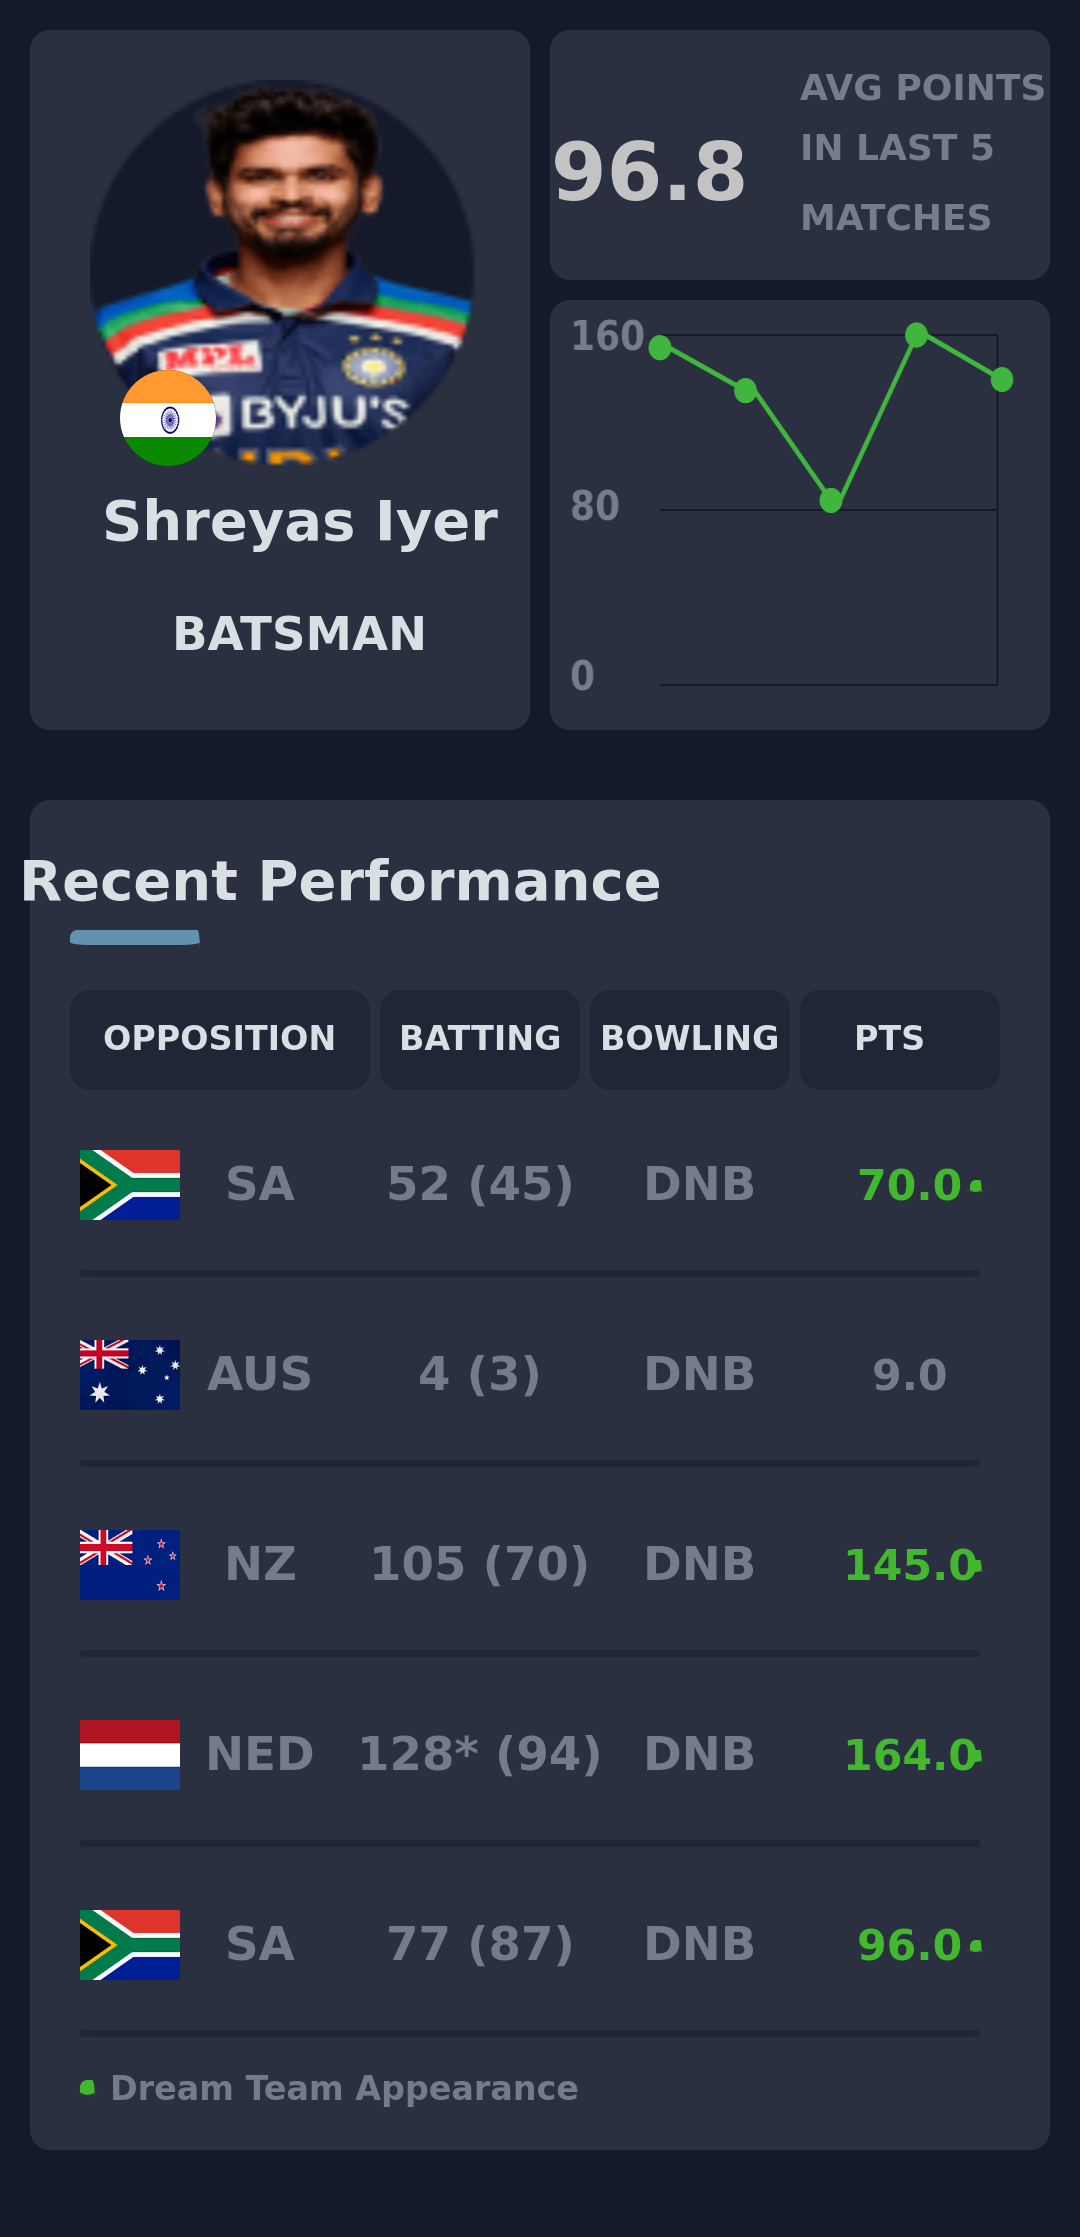Click the lowest point on the points chart
Image resolution: width=1080 pixels, height=2237 pixels.
click(831, 500)
